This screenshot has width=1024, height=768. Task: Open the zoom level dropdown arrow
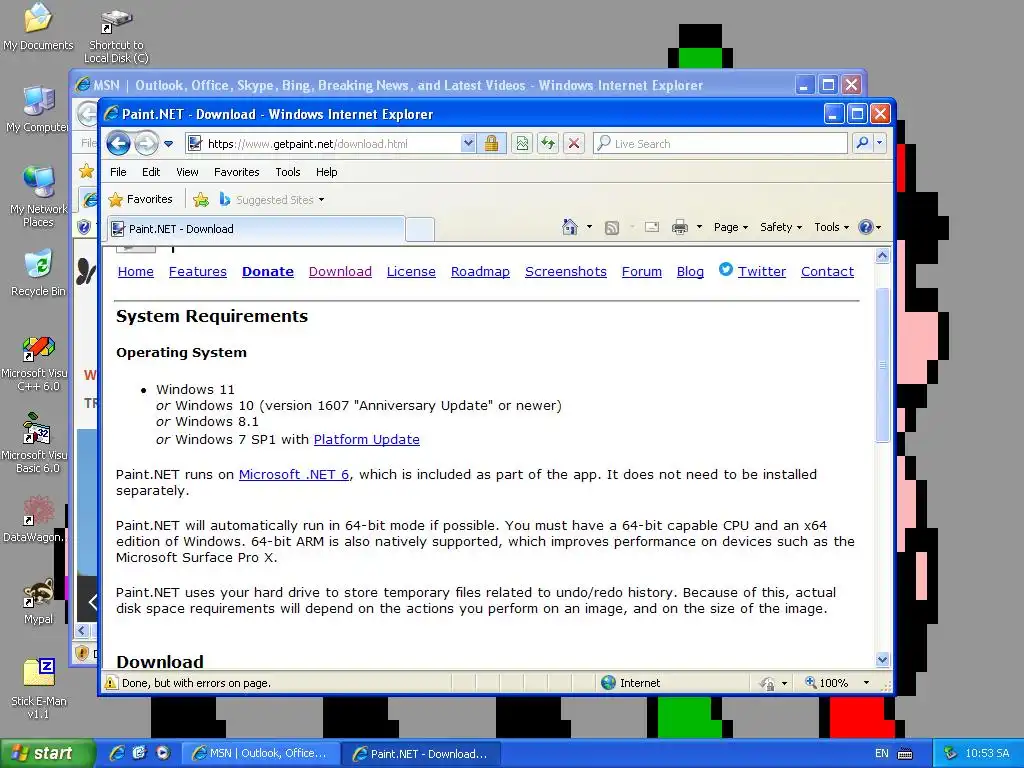(x=867, y=682)
